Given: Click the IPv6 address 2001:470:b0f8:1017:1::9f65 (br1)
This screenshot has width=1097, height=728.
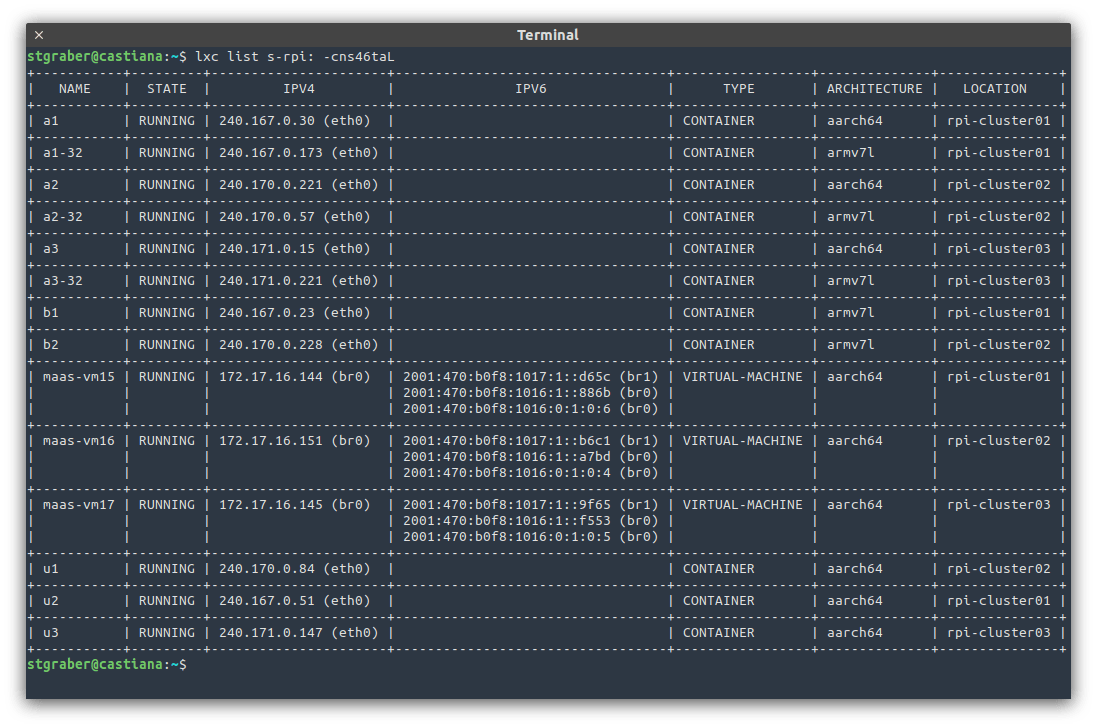Looking at the screenshot, I should (x=530, y=504).
